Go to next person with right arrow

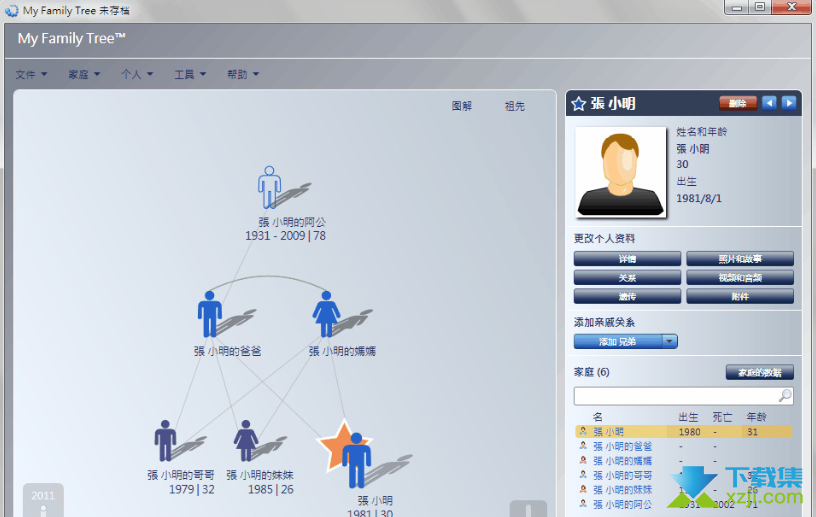(789, 103)
